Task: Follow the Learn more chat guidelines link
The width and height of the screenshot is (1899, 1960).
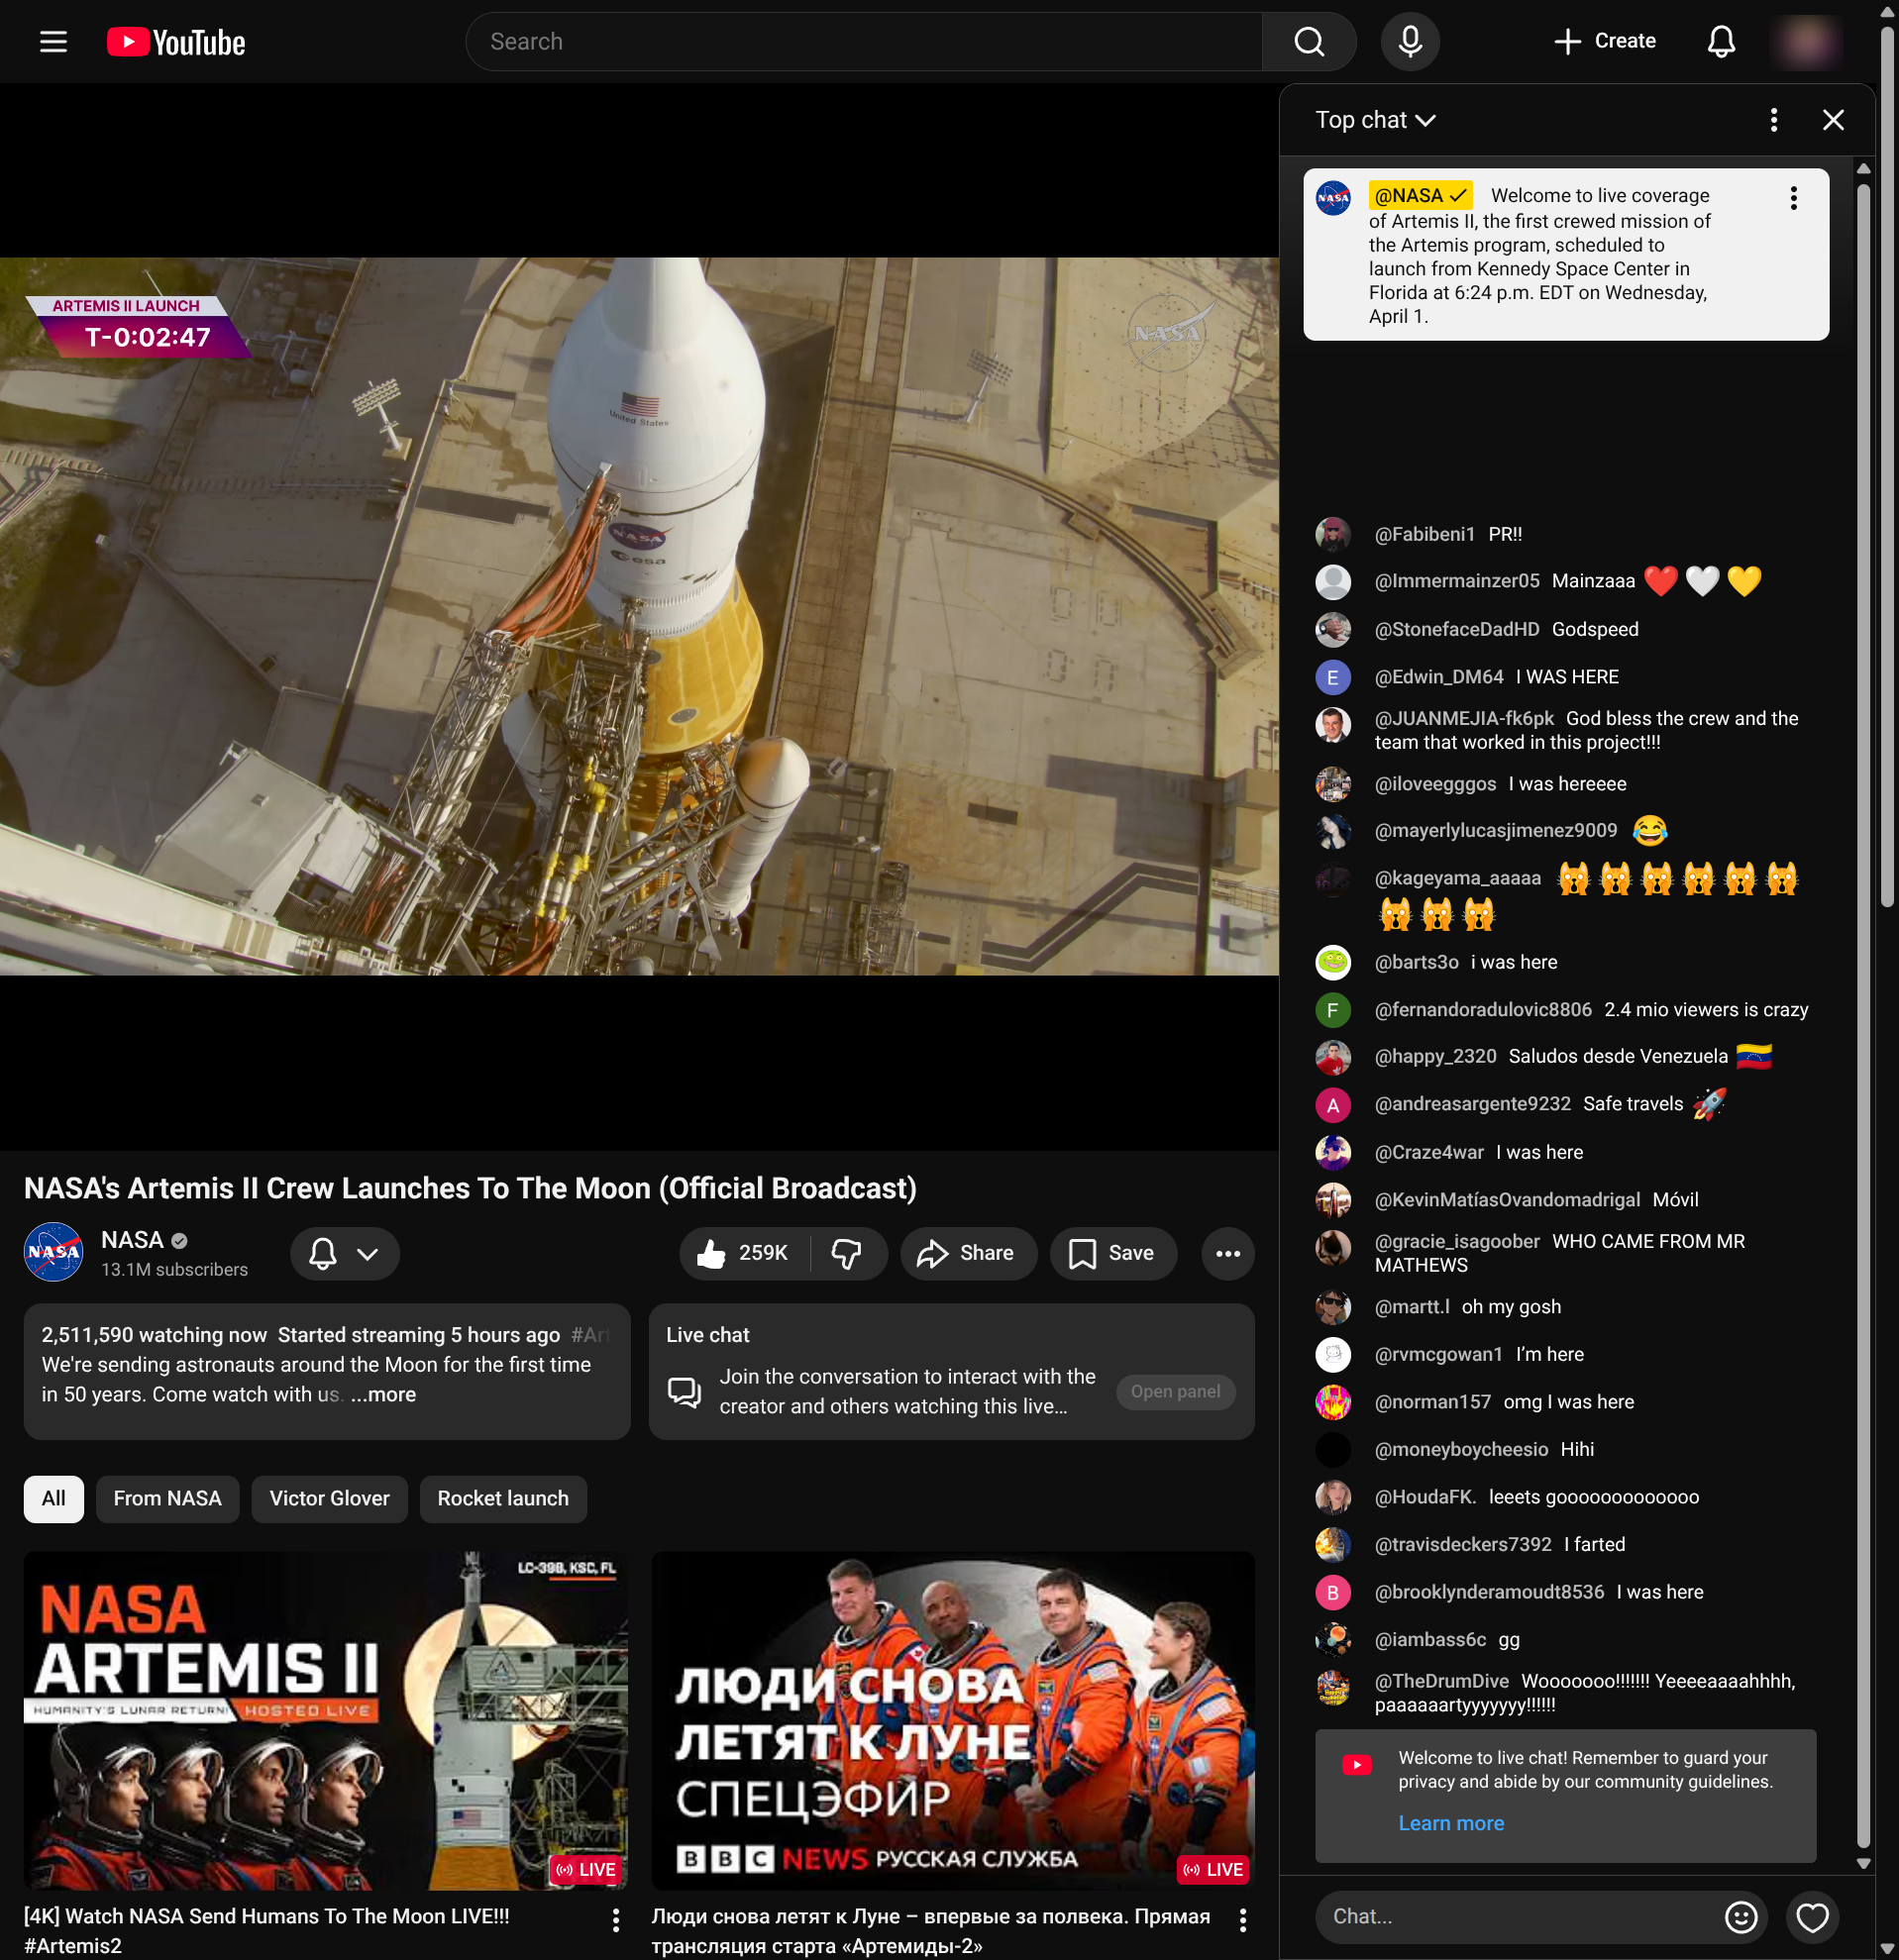Action: click(1451, 1822)
